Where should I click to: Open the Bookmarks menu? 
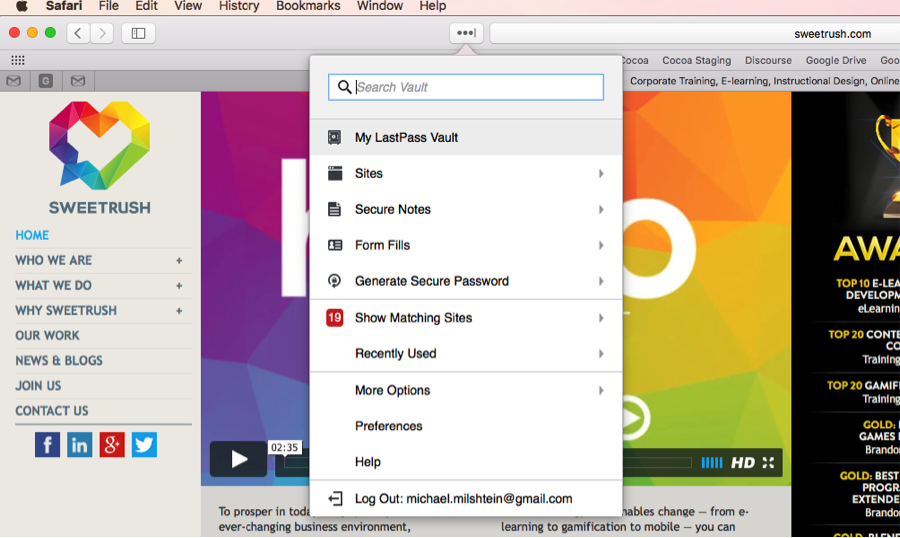tap(308, 6)
